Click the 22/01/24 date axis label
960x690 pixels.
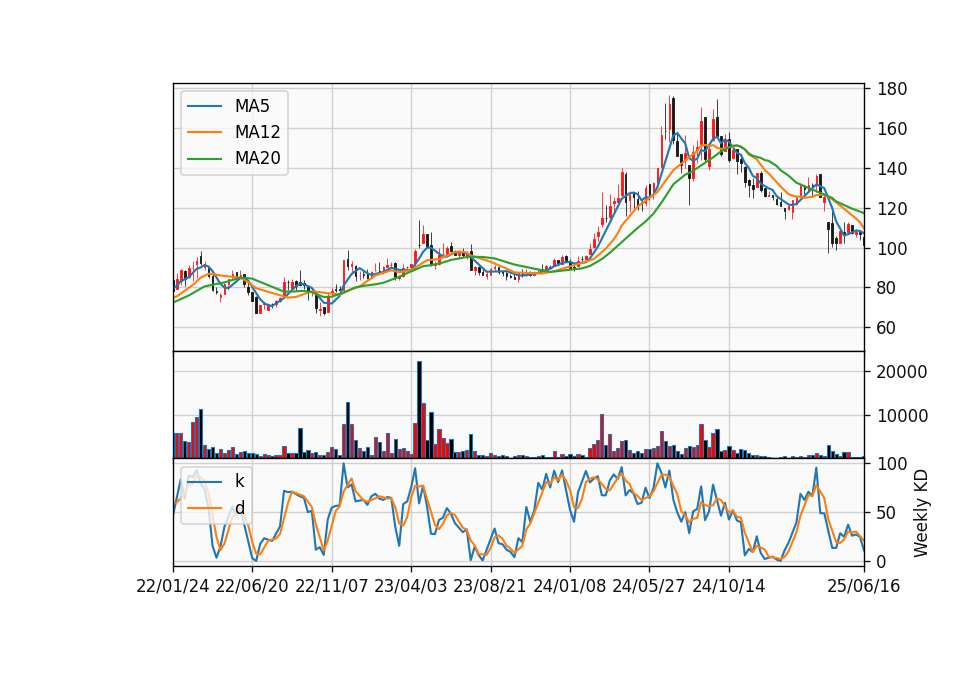tap(173, 586)
